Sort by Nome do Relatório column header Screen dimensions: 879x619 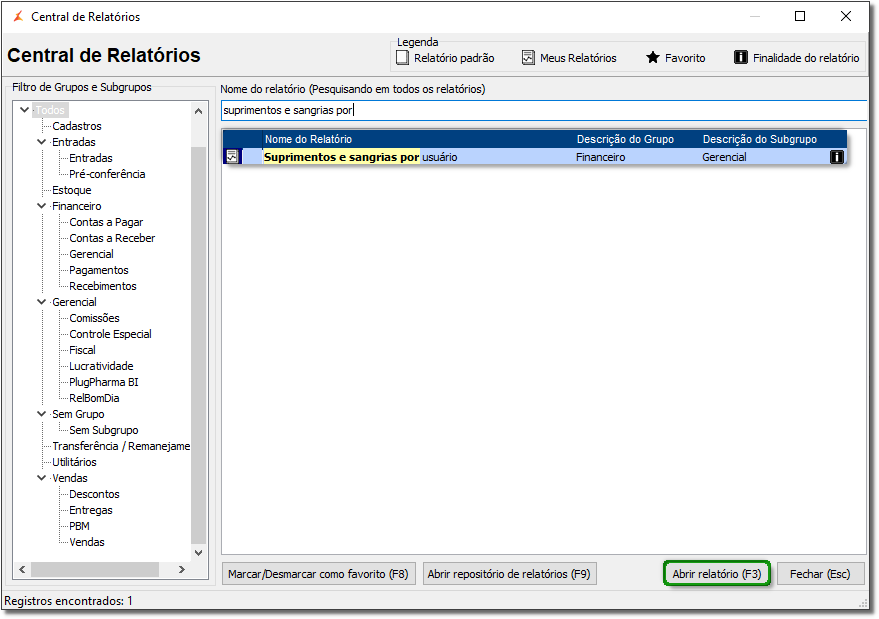419,139
